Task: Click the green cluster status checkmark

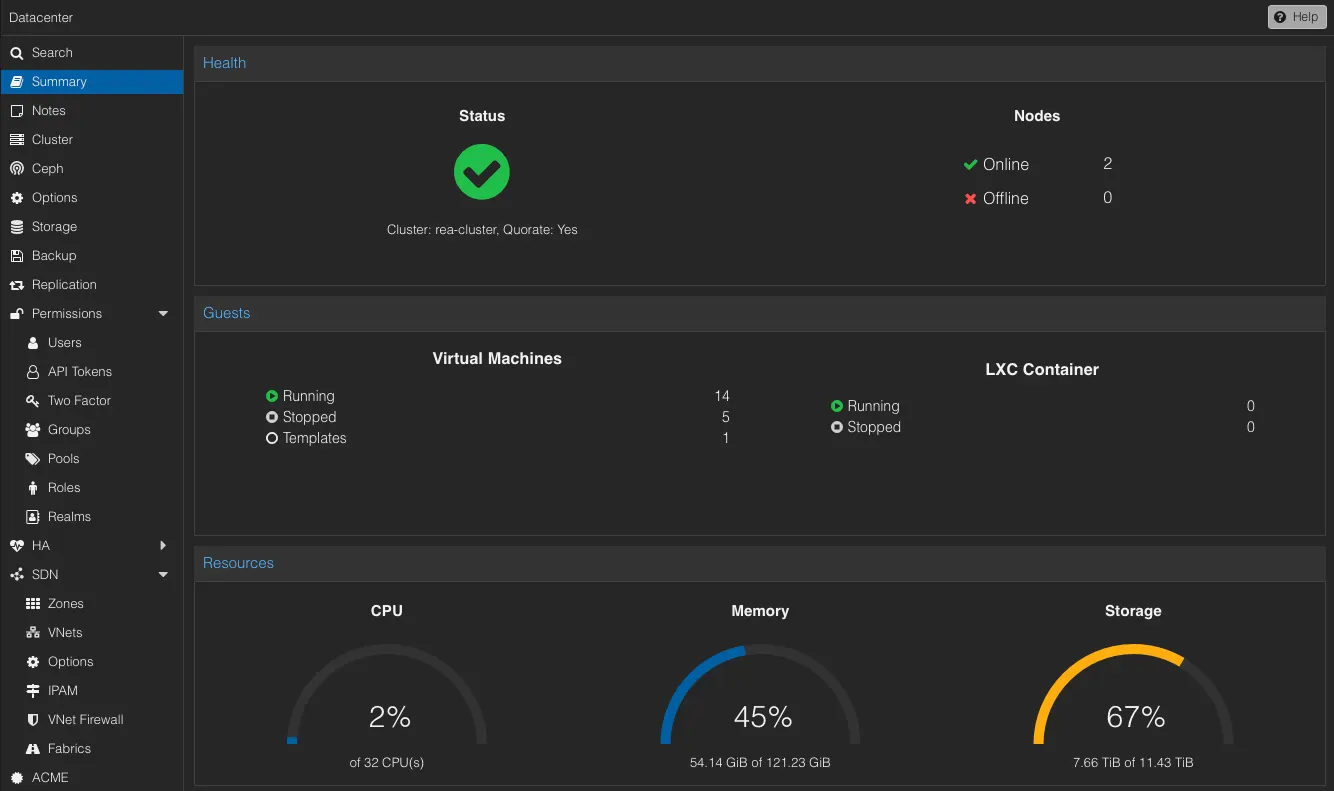Action: tap(481, 171)
